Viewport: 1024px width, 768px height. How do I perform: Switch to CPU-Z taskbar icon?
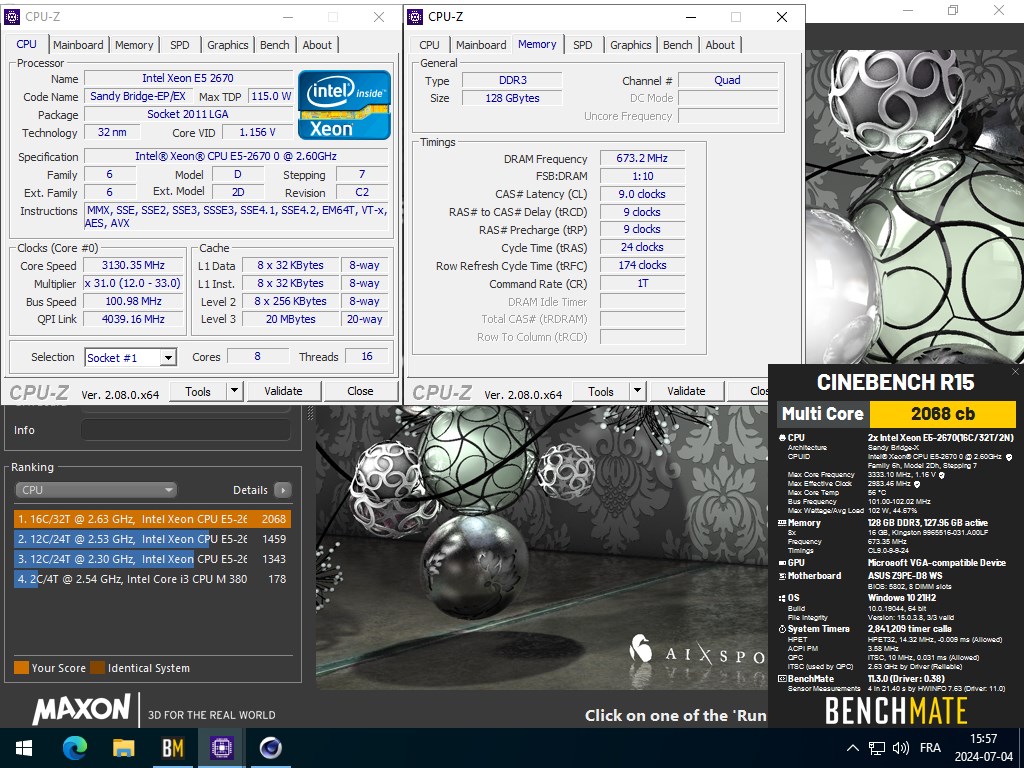pos(221,748)
